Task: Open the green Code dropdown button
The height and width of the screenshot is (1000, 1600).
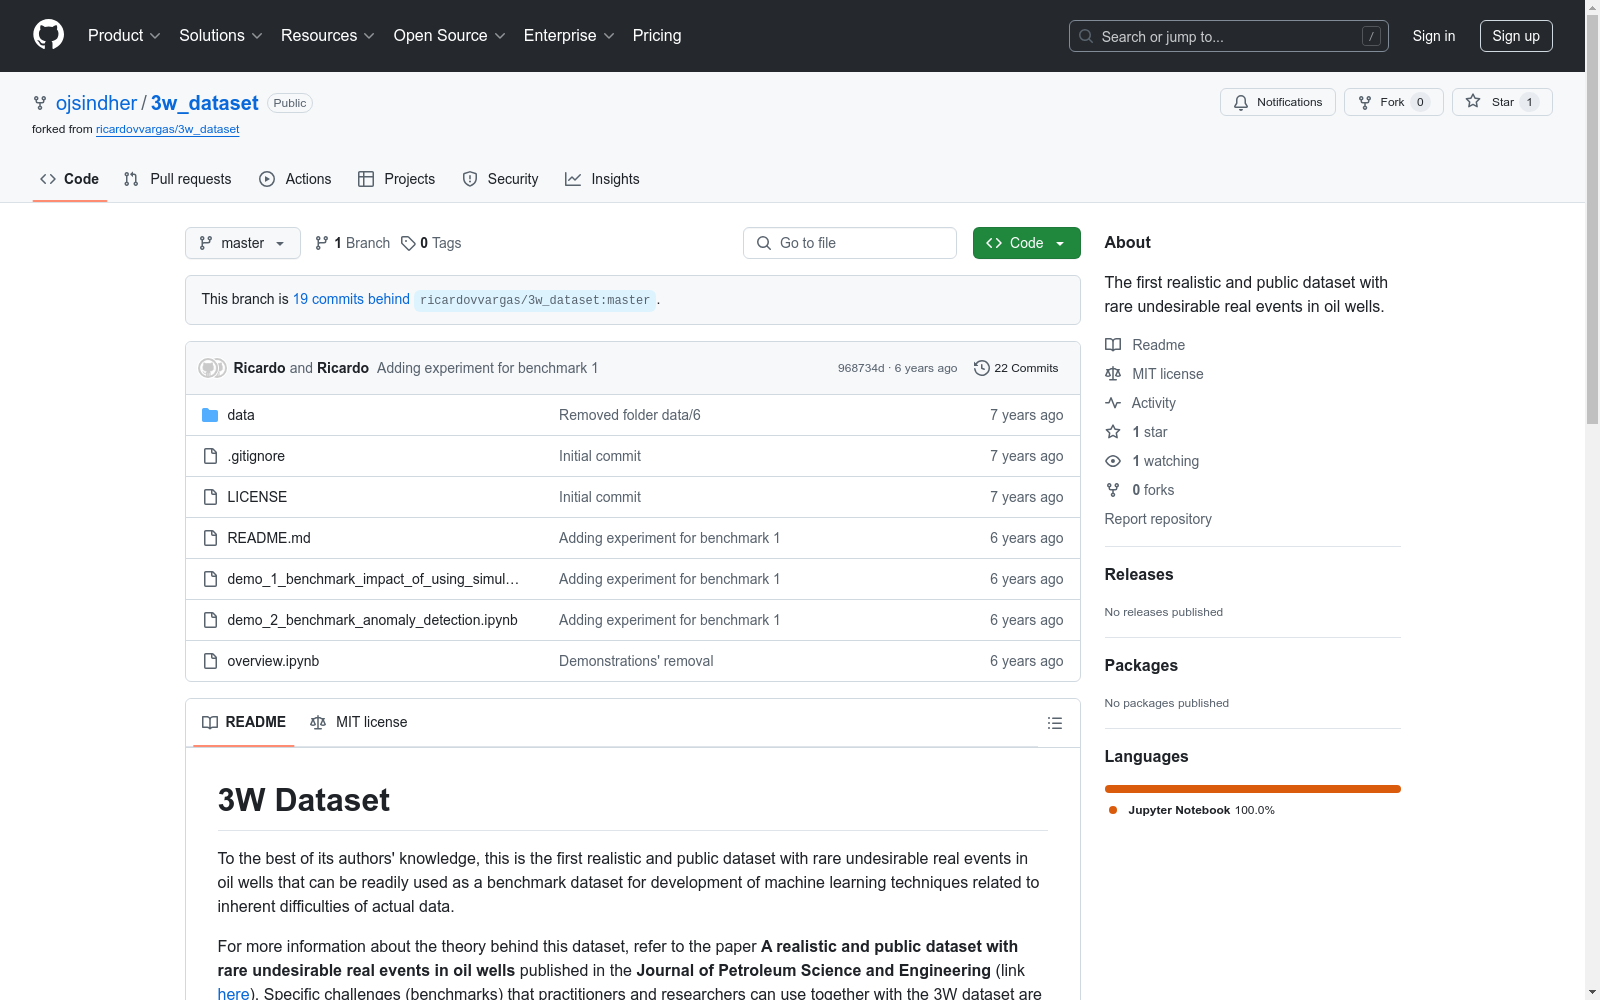Action: 1026,243
